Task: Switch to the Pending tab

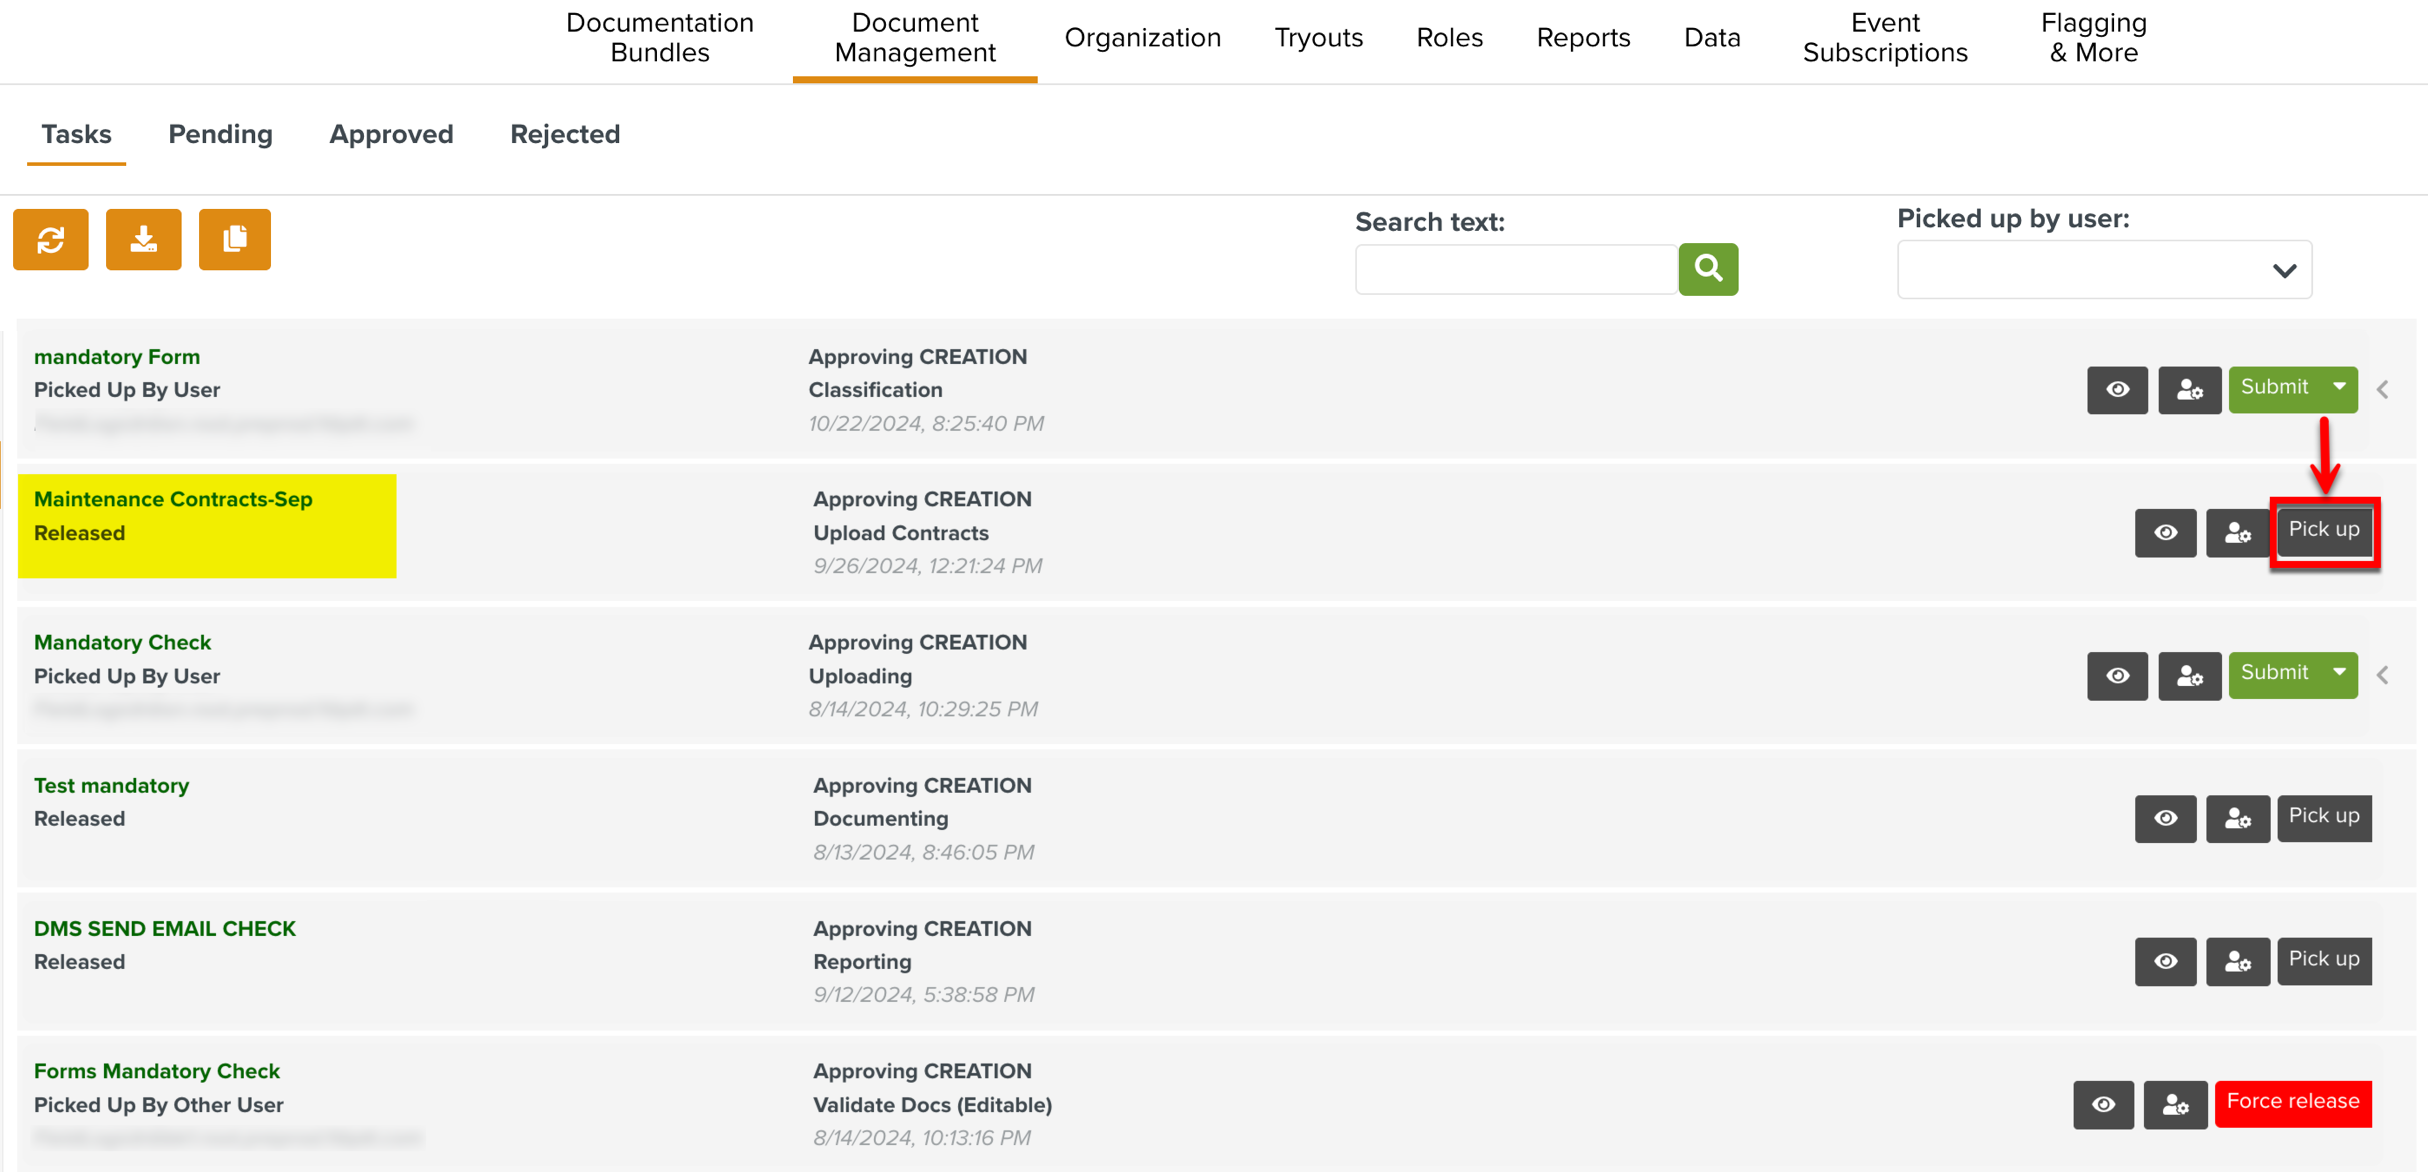Action: (220, 134)
